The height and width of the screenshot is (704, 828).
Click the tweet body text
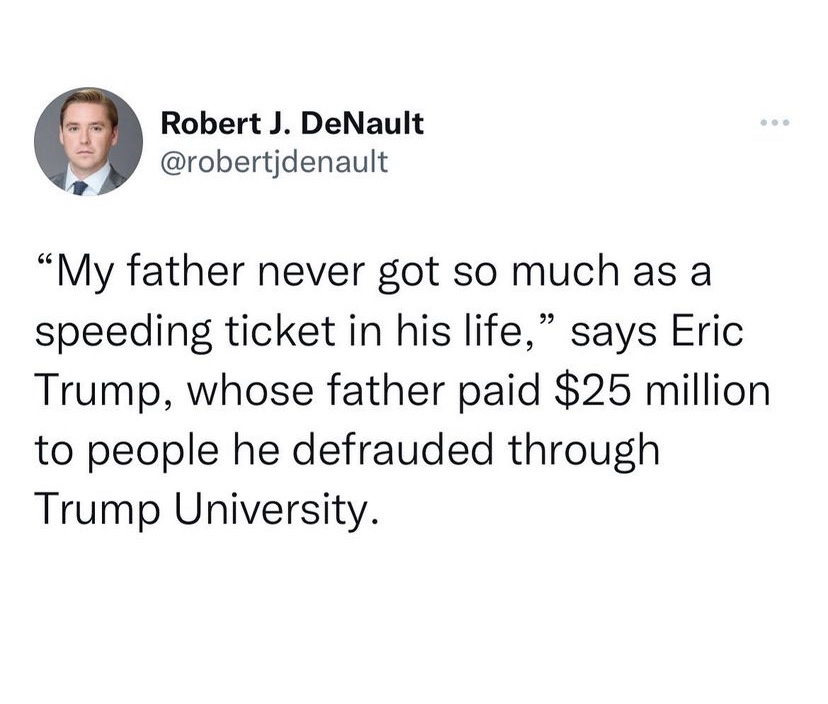400,391
